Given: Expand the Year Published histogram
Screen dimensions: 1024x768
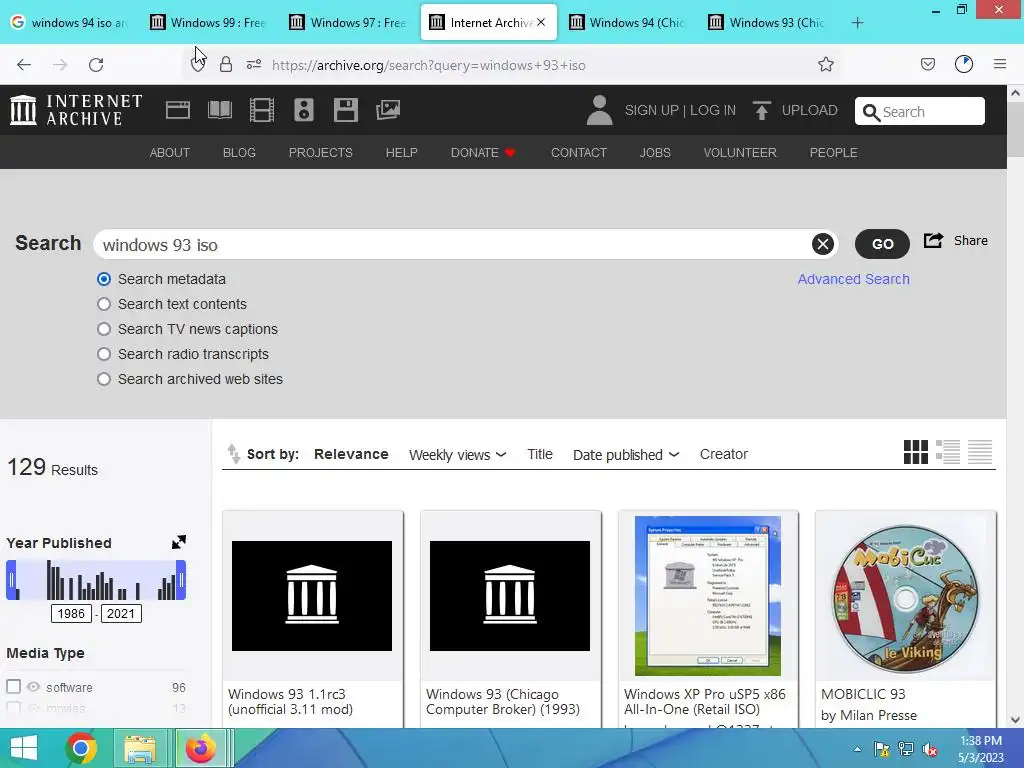Looking at the screenshot, I should click(179, 542).
